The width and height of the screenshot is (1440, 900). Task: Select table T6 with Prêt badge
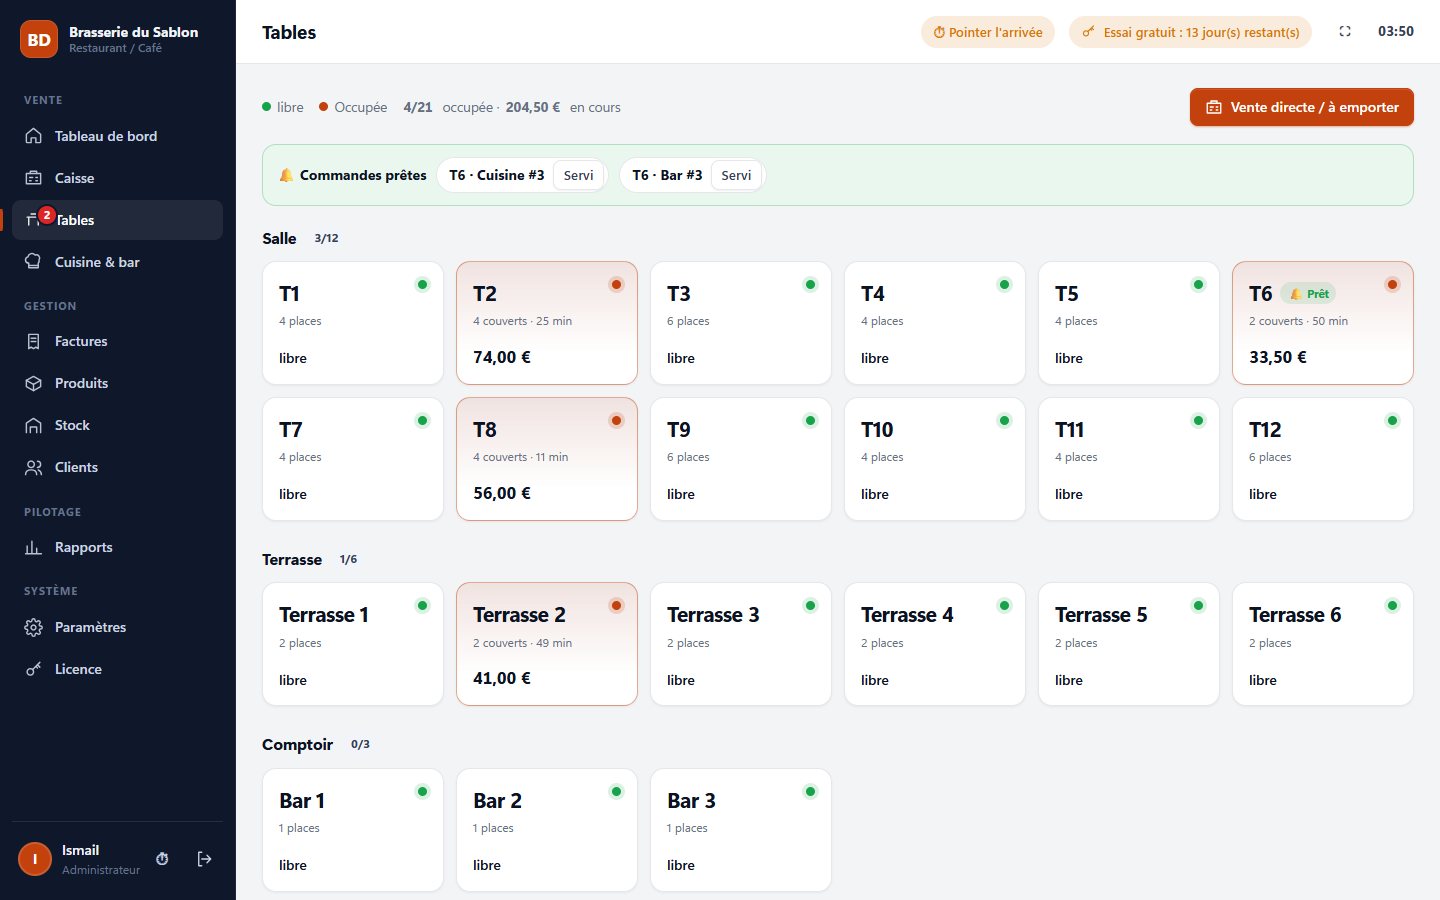point(1323,323)
